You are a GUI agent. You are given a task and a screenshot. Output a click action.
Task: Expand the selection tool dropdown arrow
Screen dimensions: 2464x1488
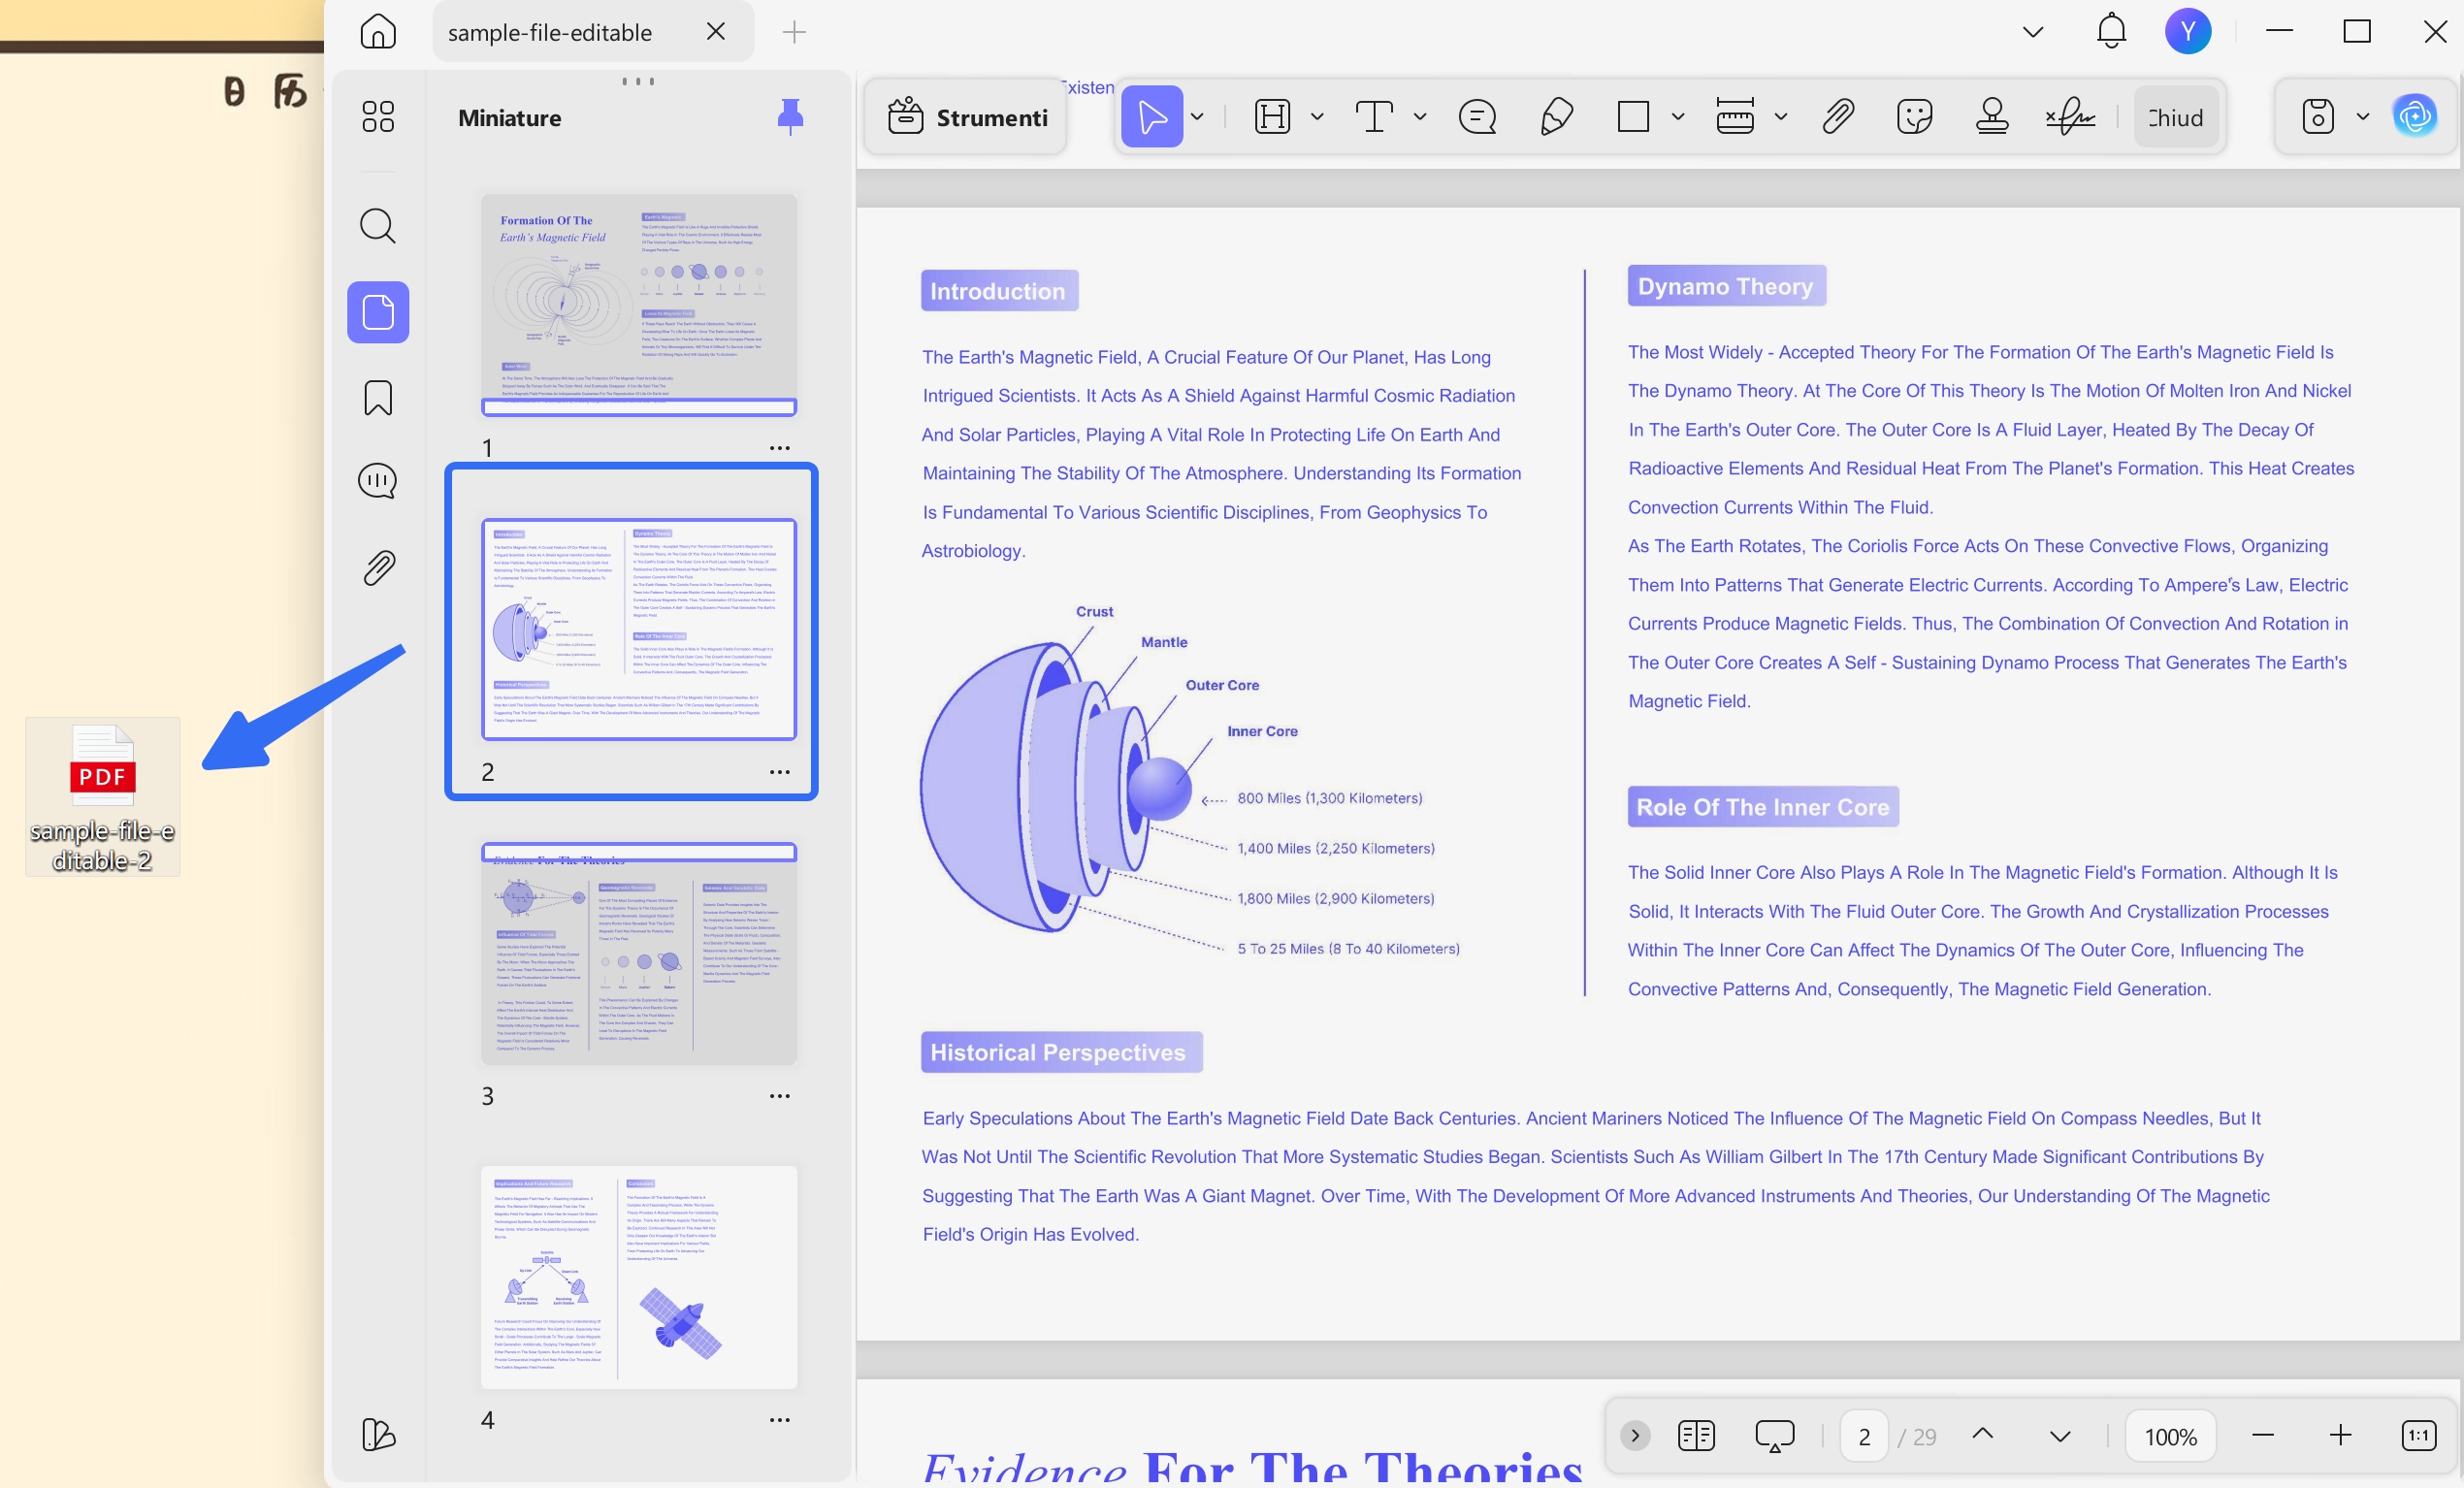click(1197, 117)
